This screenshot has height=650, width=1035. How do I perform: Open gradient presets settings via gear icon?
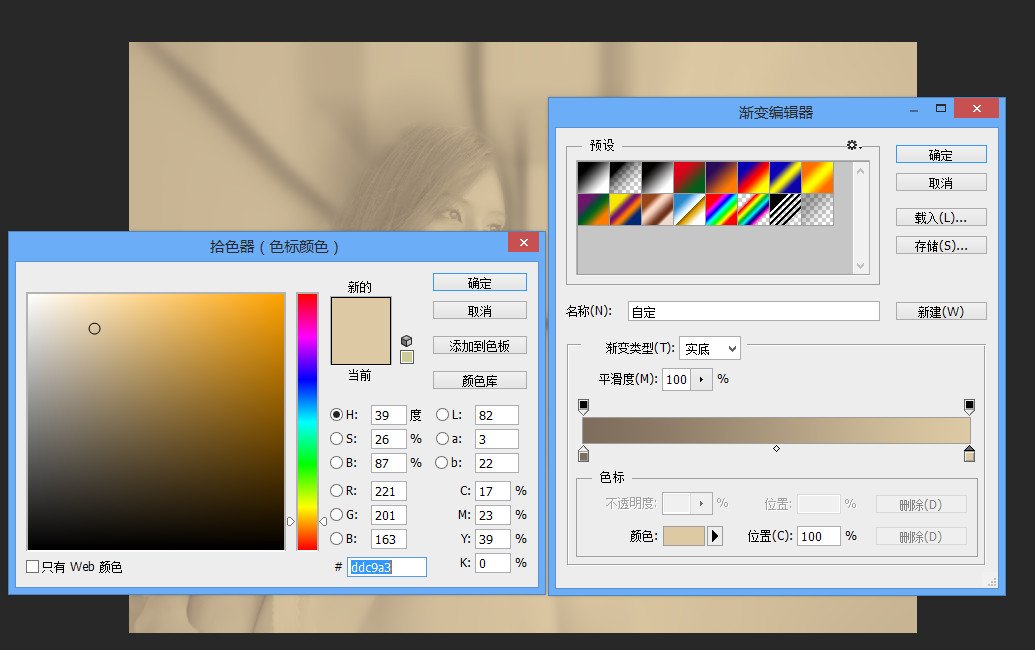pyautogui.click(x=852, y=145)
